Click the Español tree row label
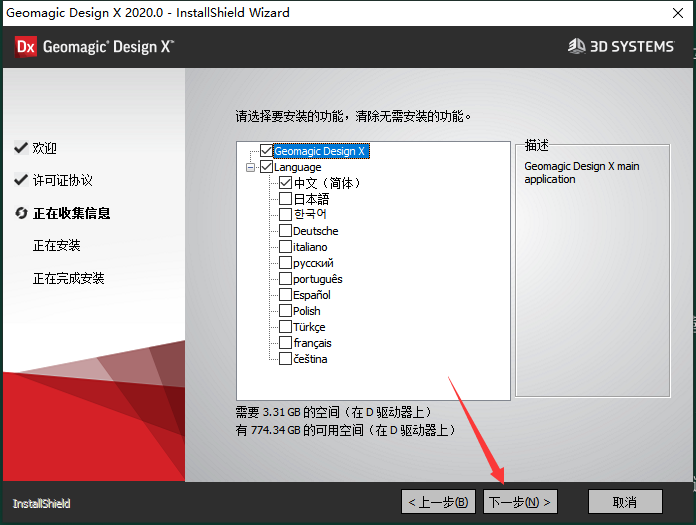The image size is (696, 525). (312, 295)
